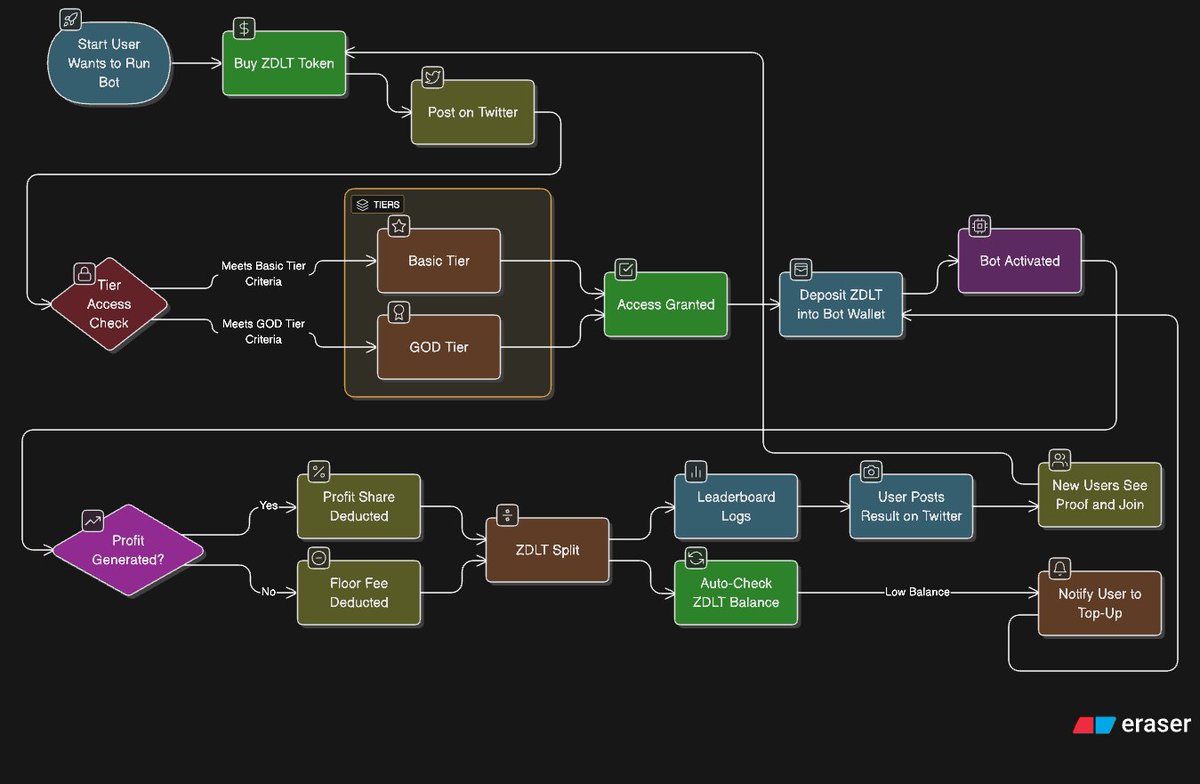Image resolution: width=1200 pixels, height=784 pixels.
Task: Select the Tier Access Check diamond
Action: point(107,303)
